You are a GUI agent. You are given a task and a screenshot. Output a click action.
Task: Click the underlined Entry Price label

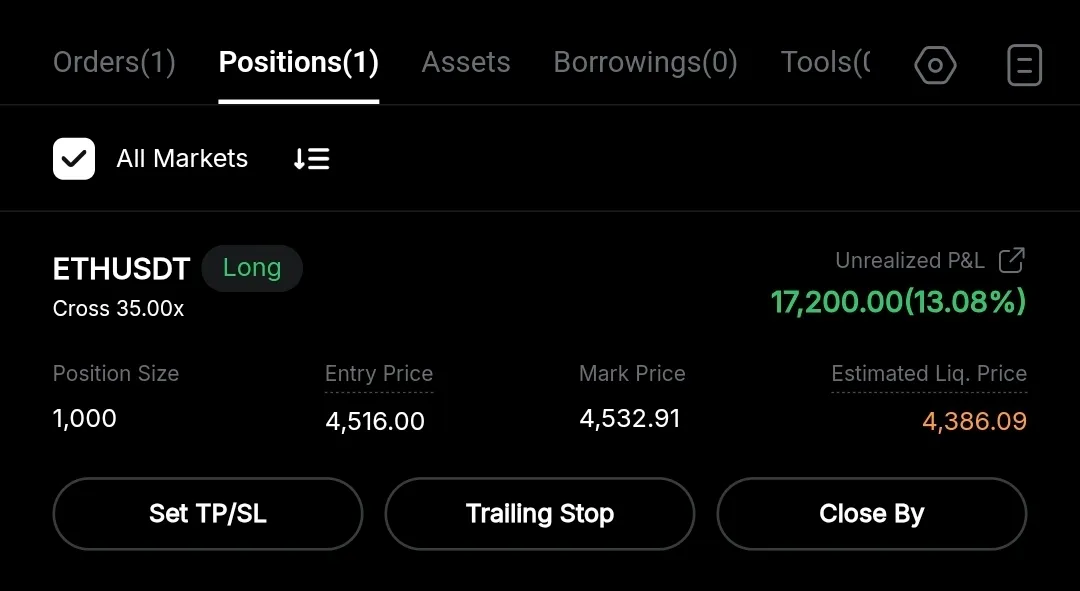pos(379,374)
